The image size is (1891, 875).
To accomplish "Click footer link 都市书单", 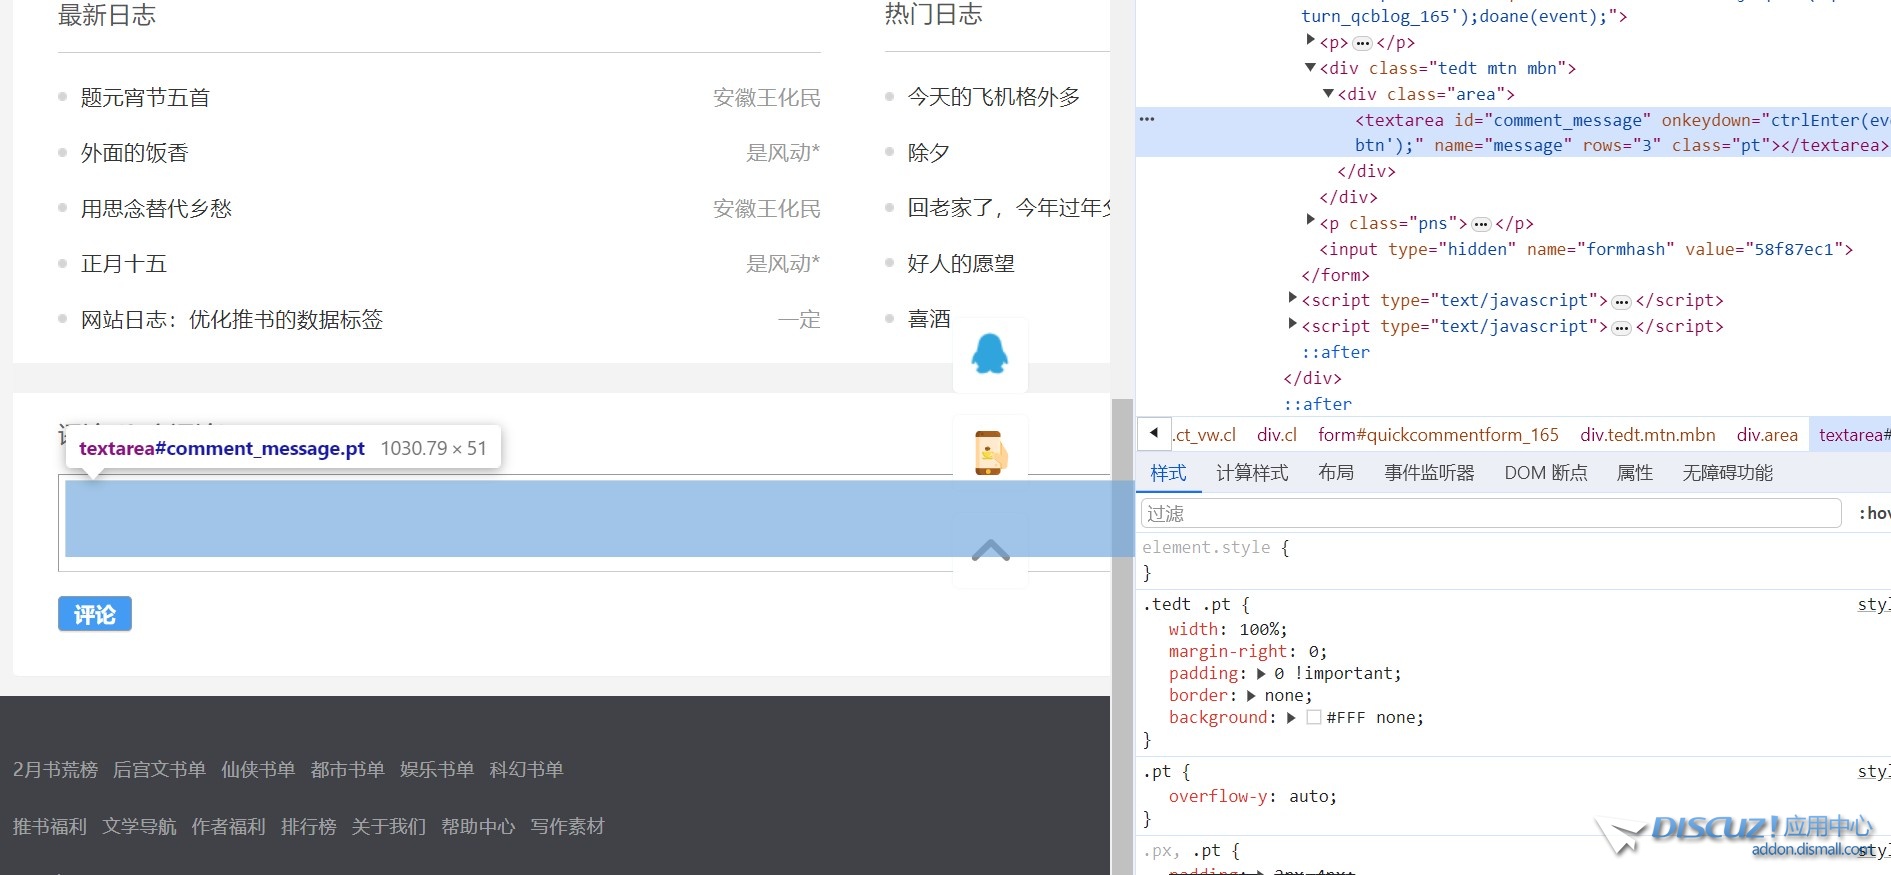I will (347, 770).
